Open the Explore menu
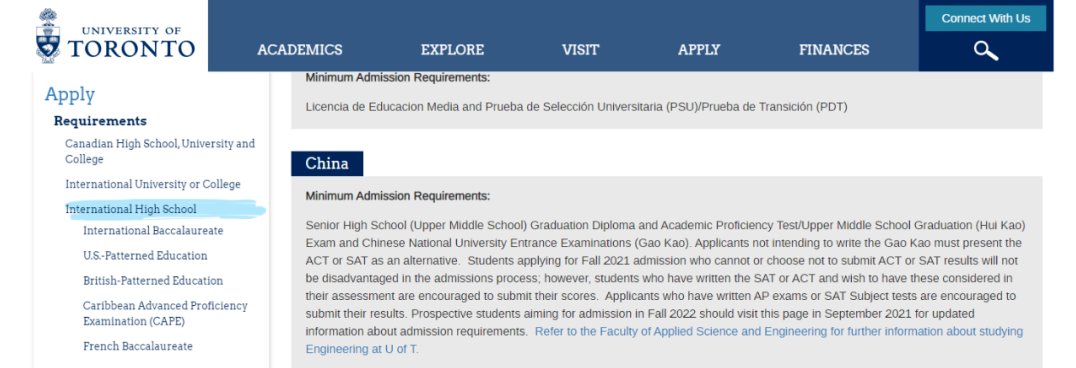Screen dimensions: 1076x368 [452, 49]
